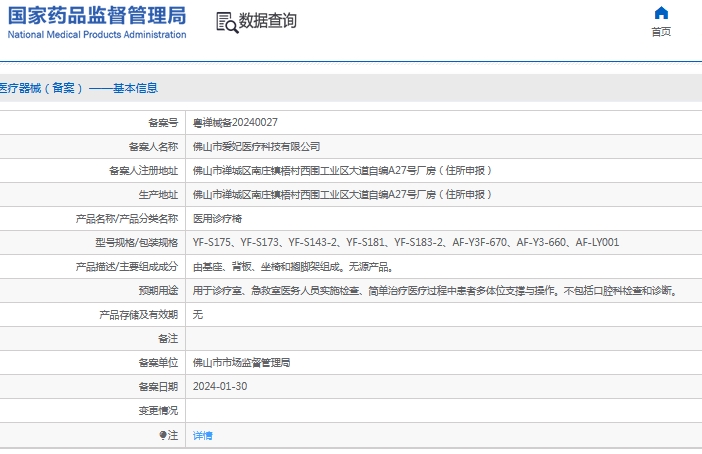Viewport: 702px width, 454px height.
Task: Click the 数据查询 magnifier document icon
Action: point(227,22)
